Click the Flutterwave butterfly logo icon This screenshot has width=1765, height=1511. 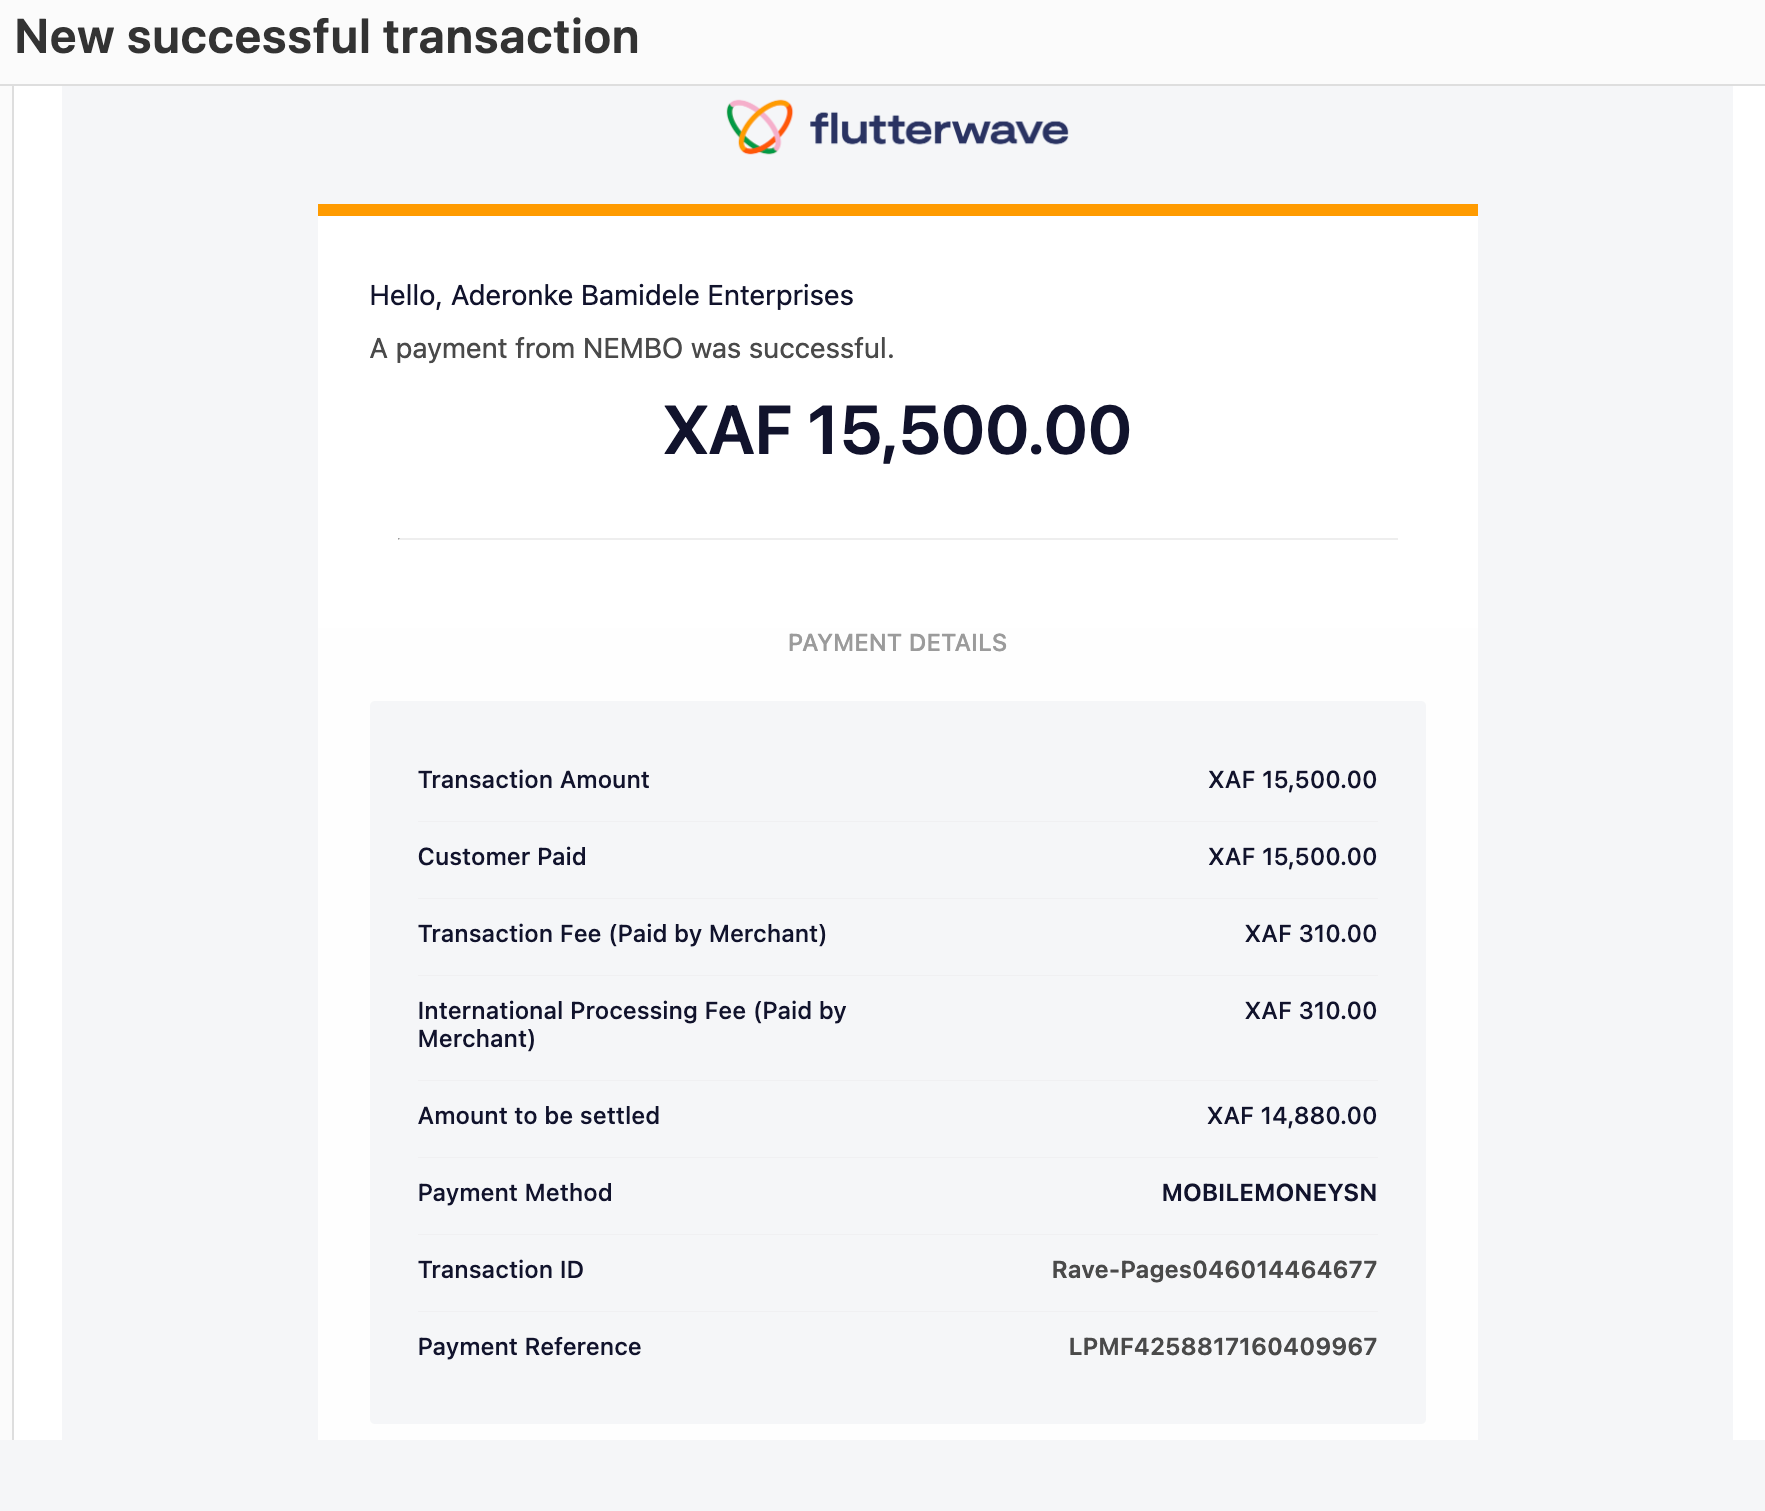(760, 127)
